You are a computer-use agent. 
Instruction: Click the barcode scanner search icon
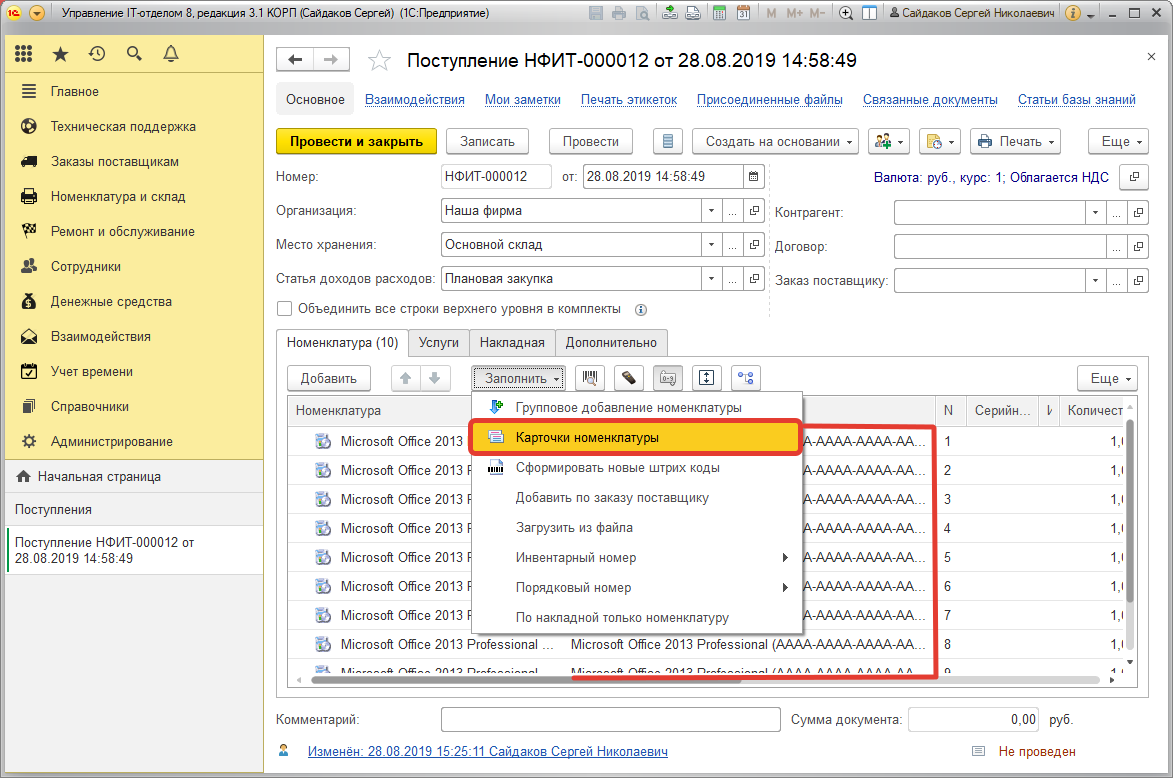point(590,378)
